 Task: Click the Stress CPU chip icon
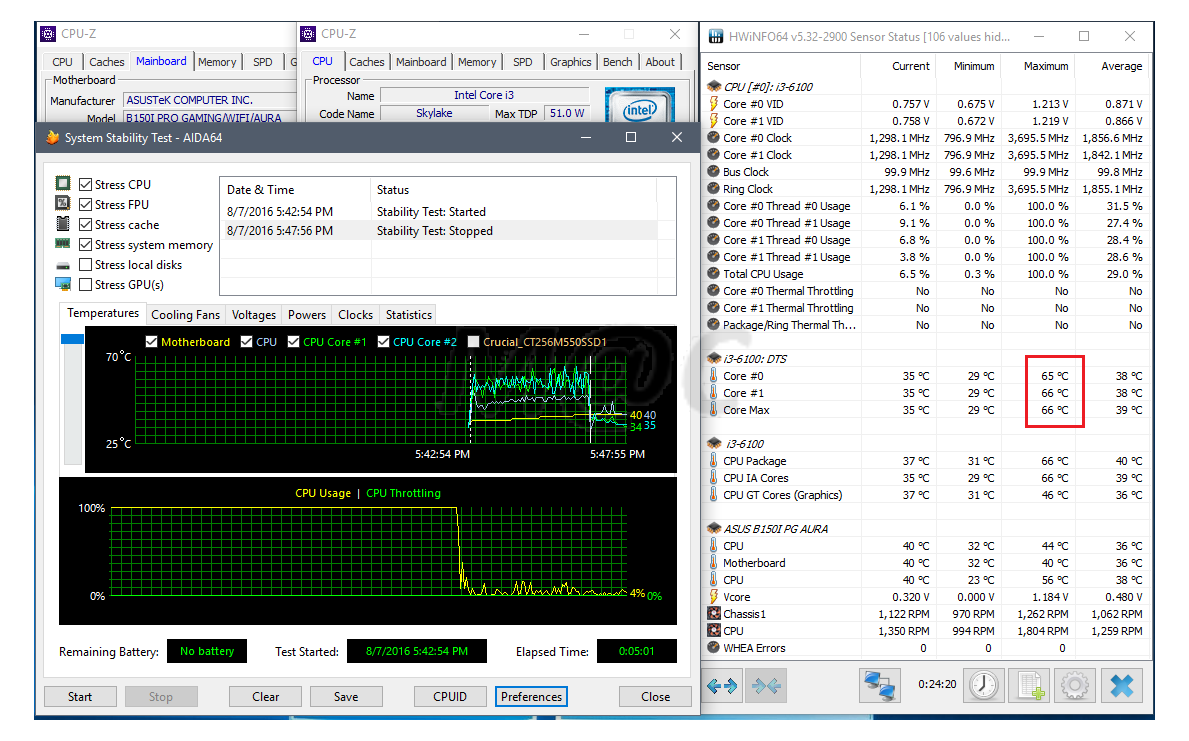[x=63, y=184]
